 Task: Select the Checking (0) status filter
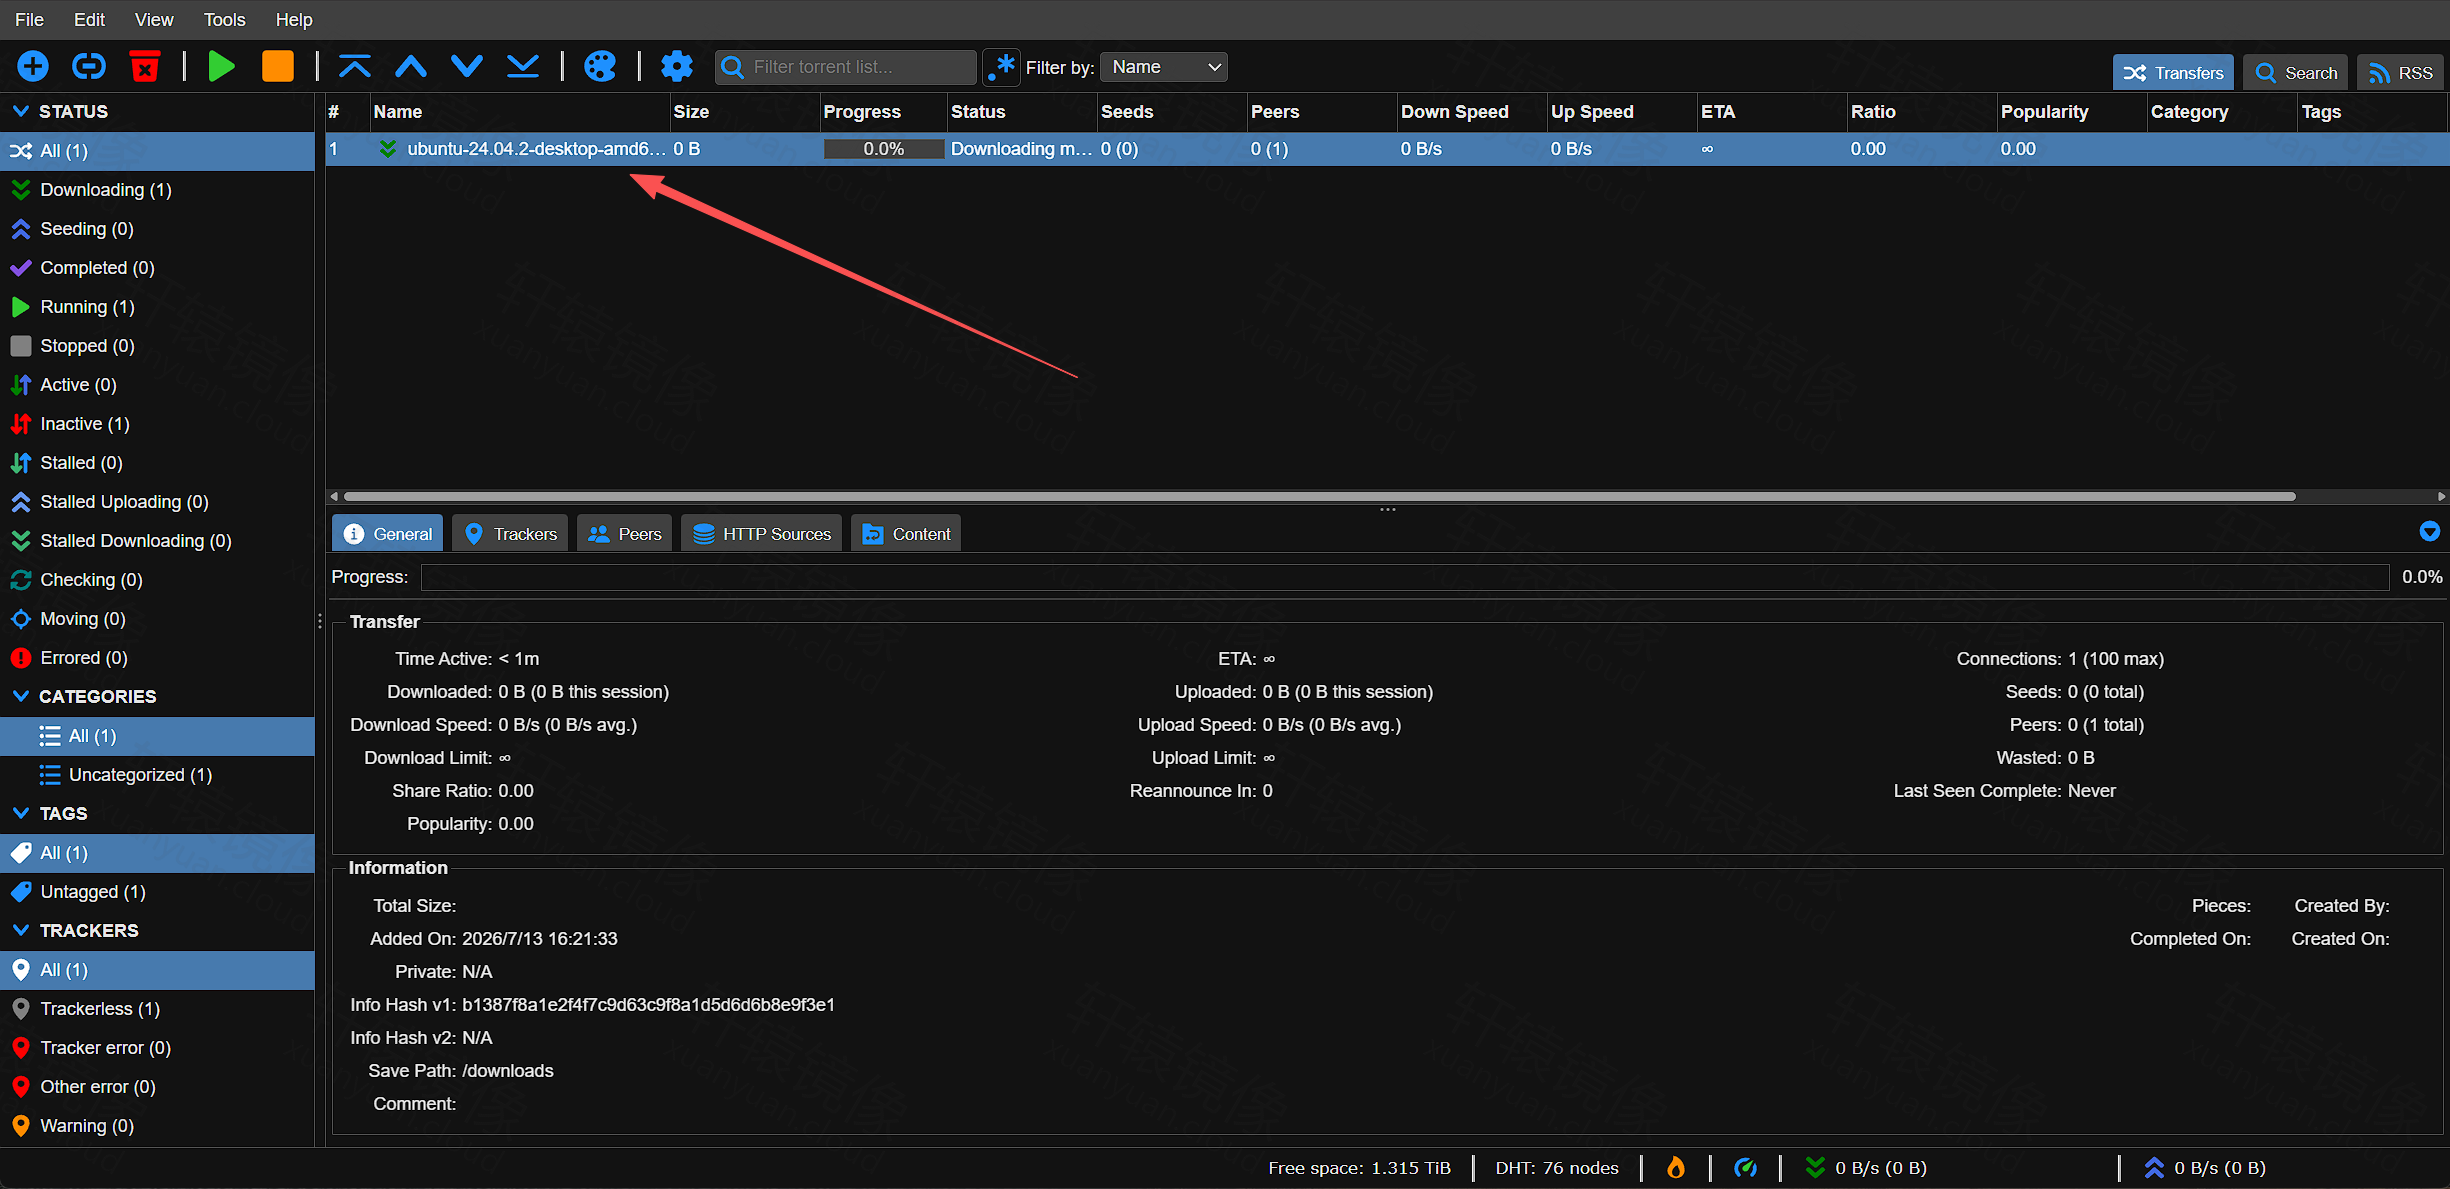(157, 580)
